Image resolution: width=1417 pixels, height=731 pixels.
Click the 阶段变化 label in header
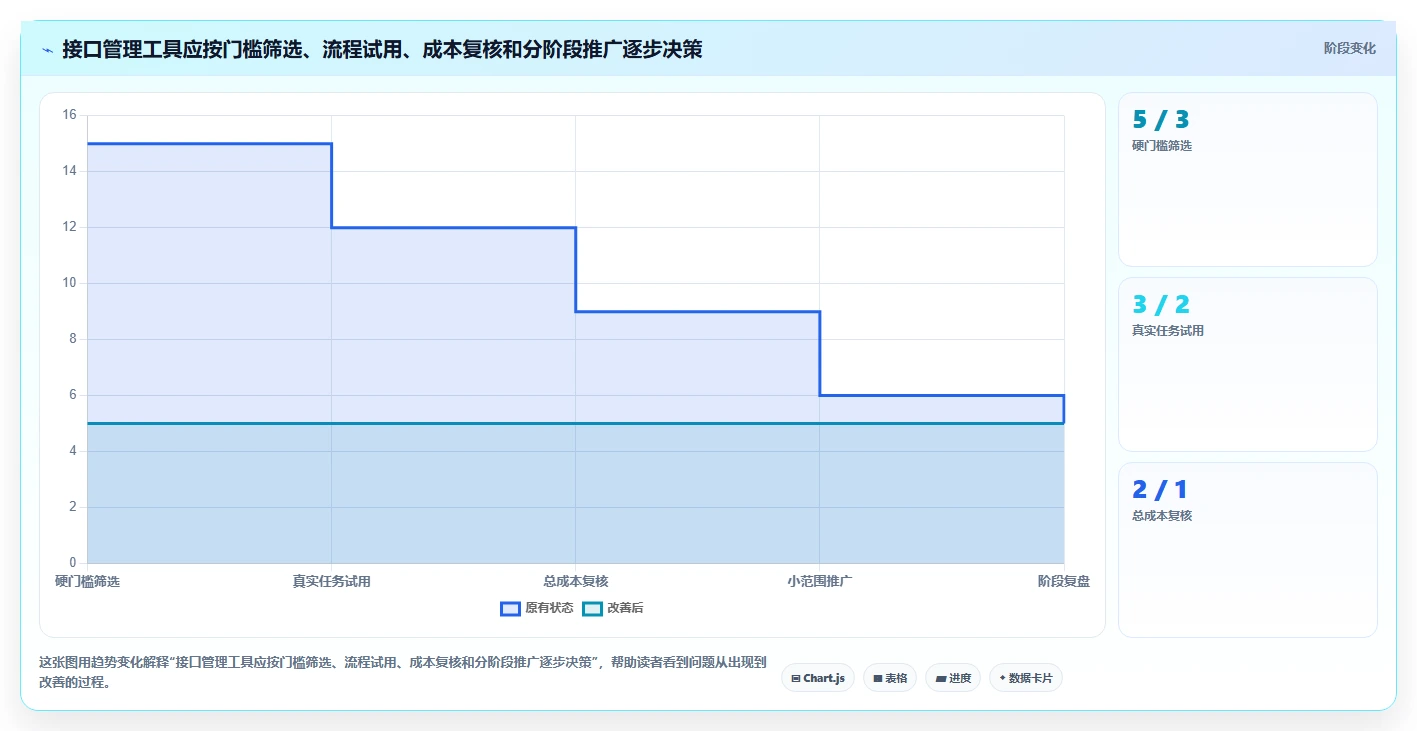tap(1349, 48)
